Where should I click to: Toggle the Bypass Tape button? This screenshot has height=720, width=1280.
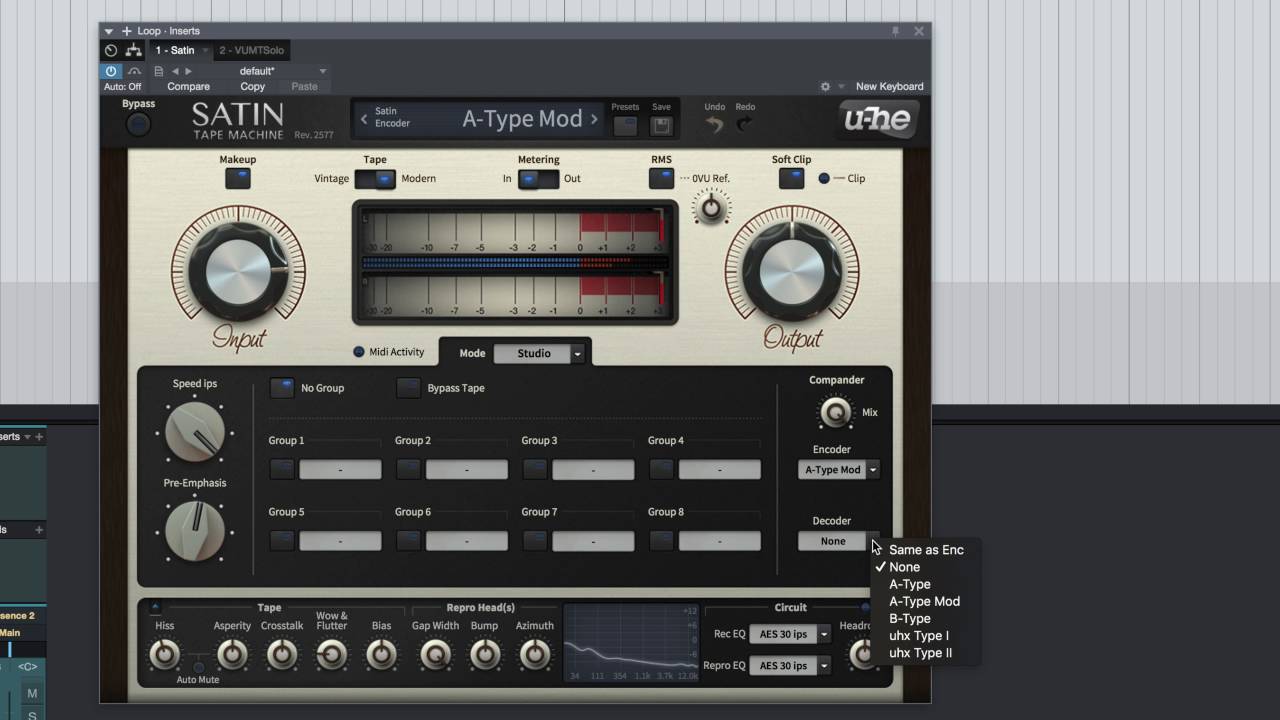click(408, 388)
